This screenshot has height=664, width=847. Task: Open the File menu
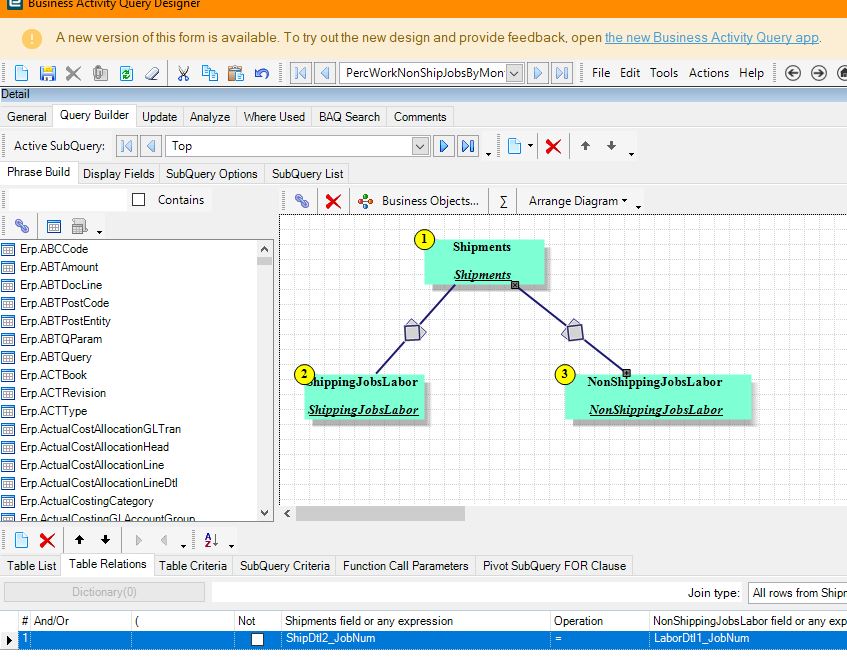[x=601, y=73]
